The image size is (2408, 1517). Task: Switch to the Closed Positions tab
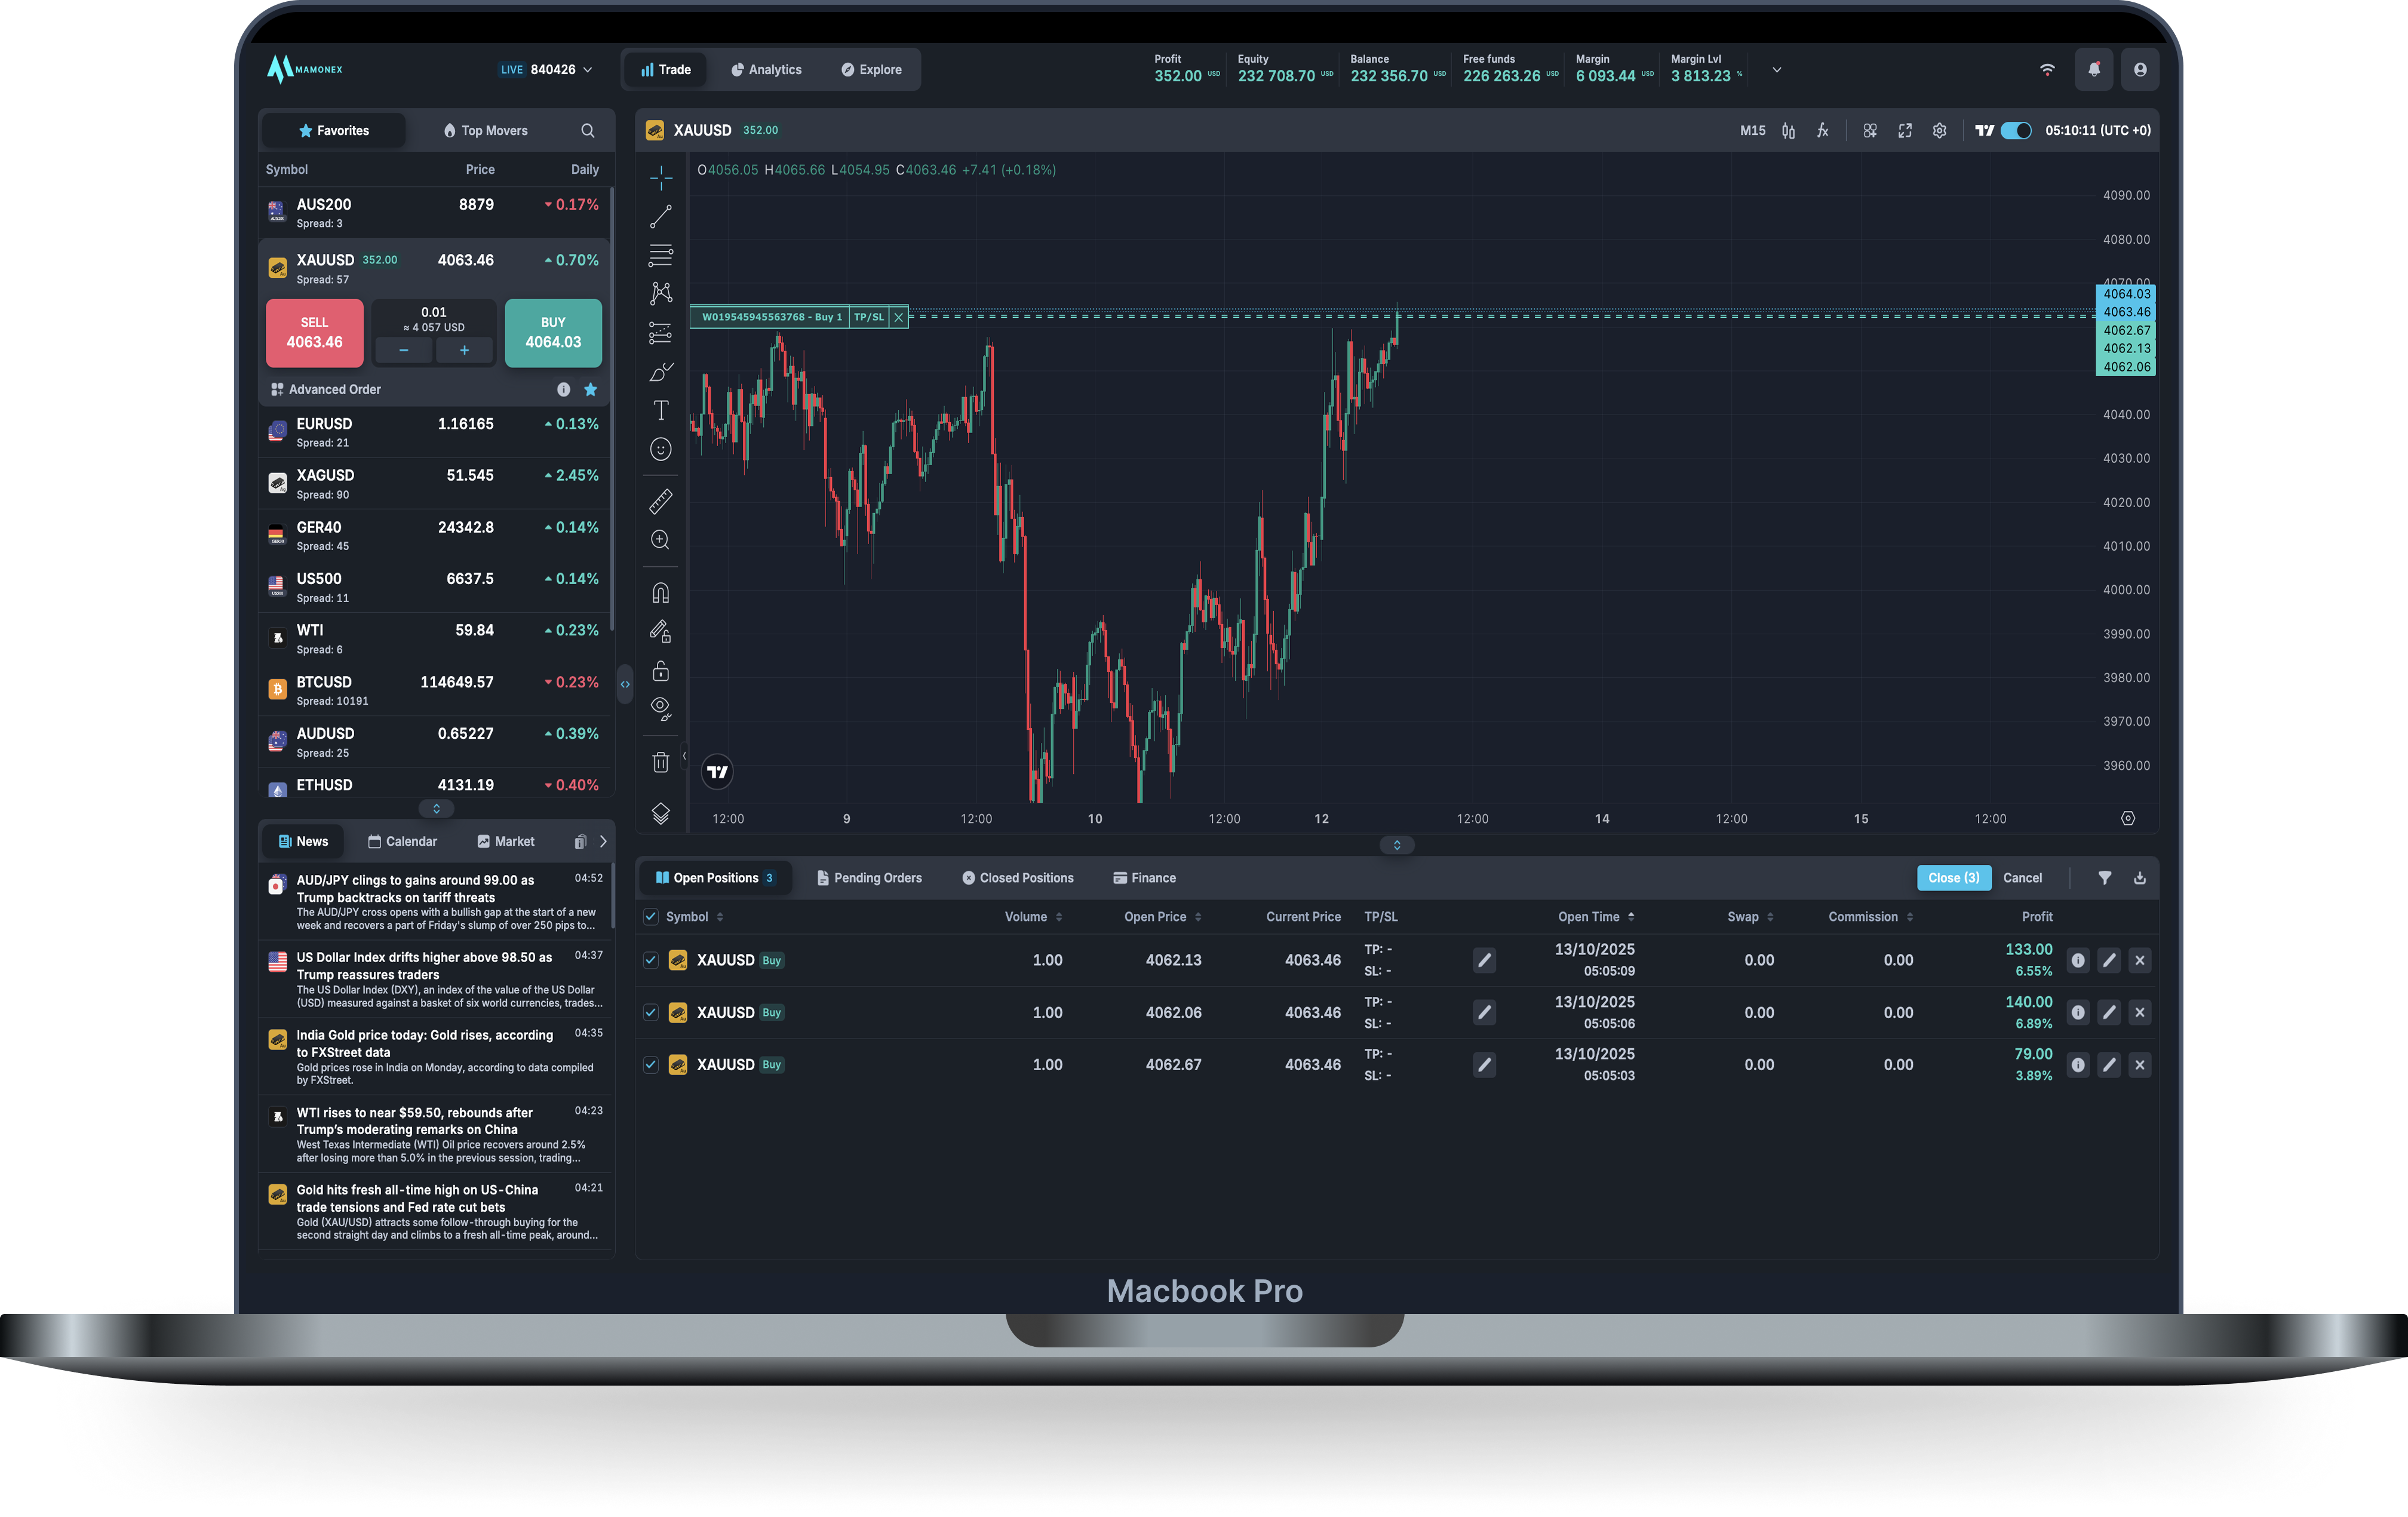click(1017, 878)
